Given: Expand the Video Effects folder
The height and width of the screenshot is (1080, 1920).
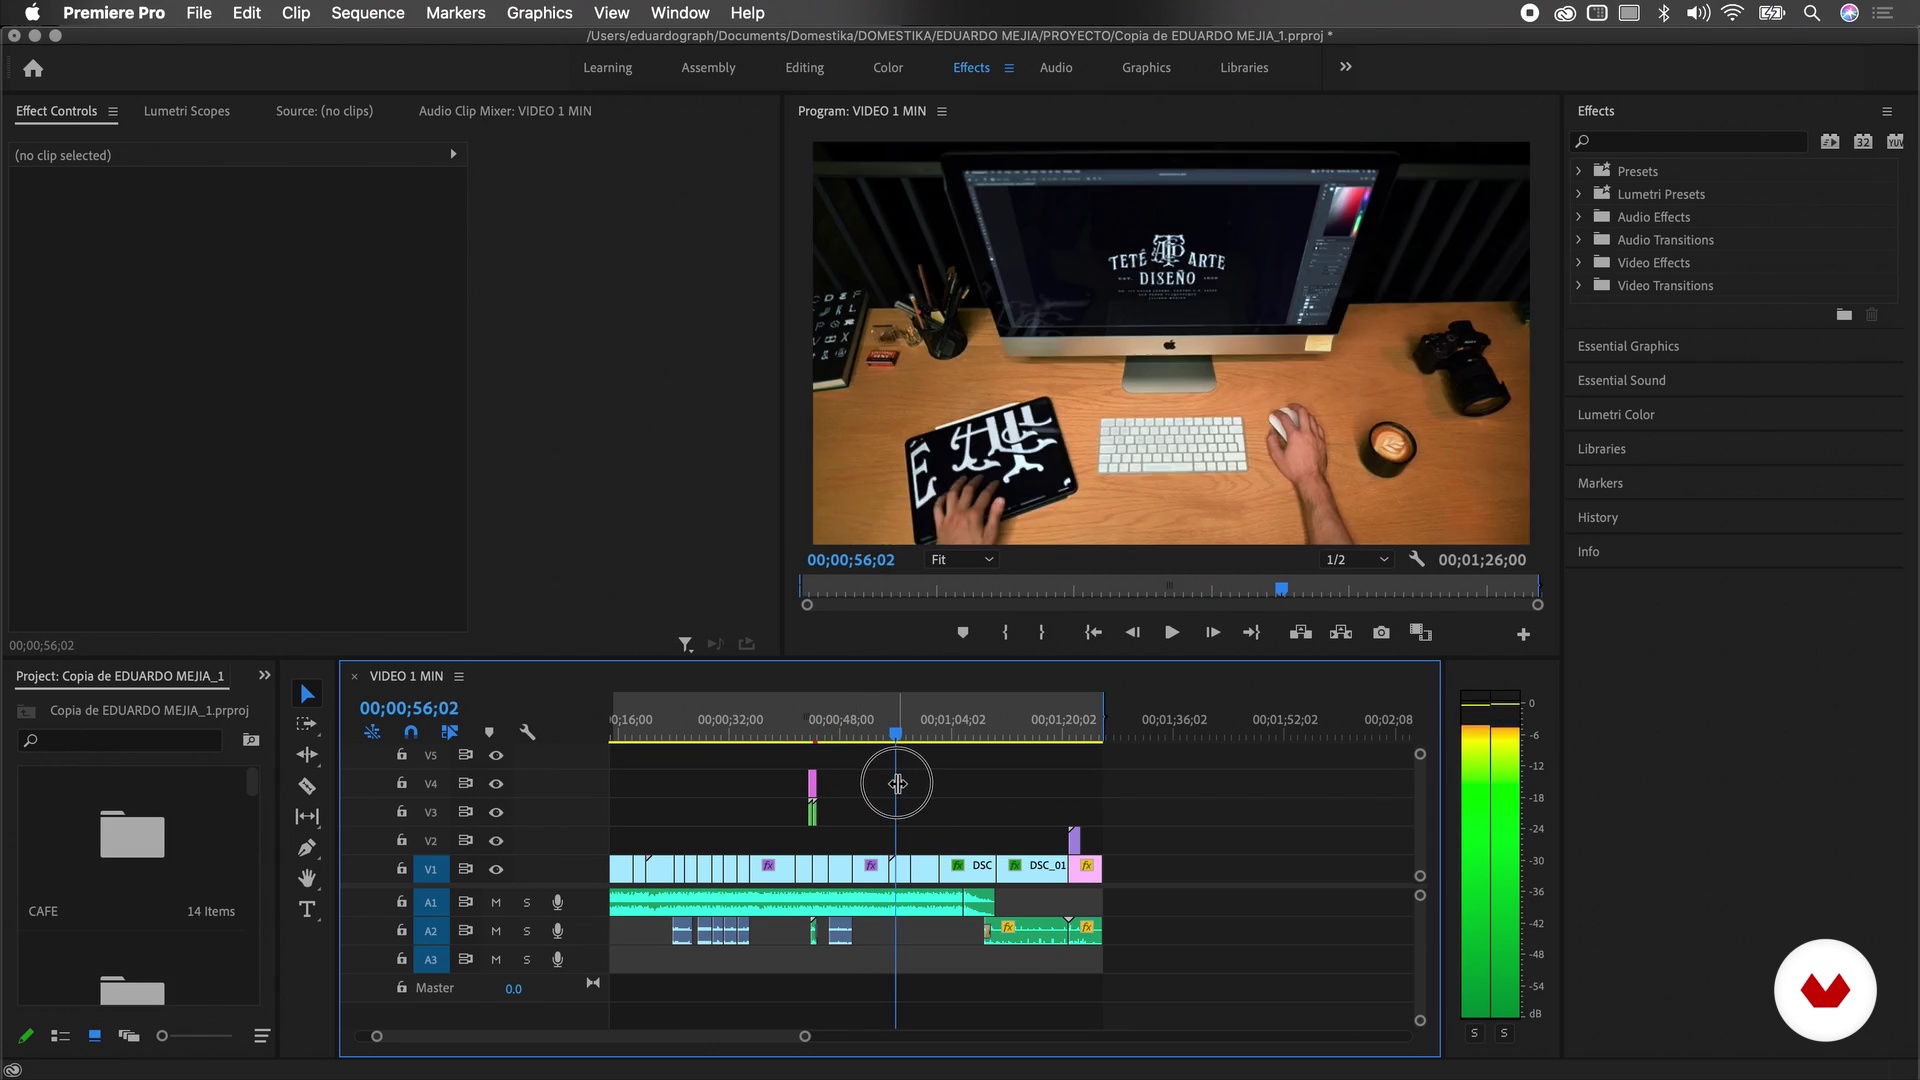Looking at the screenshot, I should click(x=1579, y=262).
